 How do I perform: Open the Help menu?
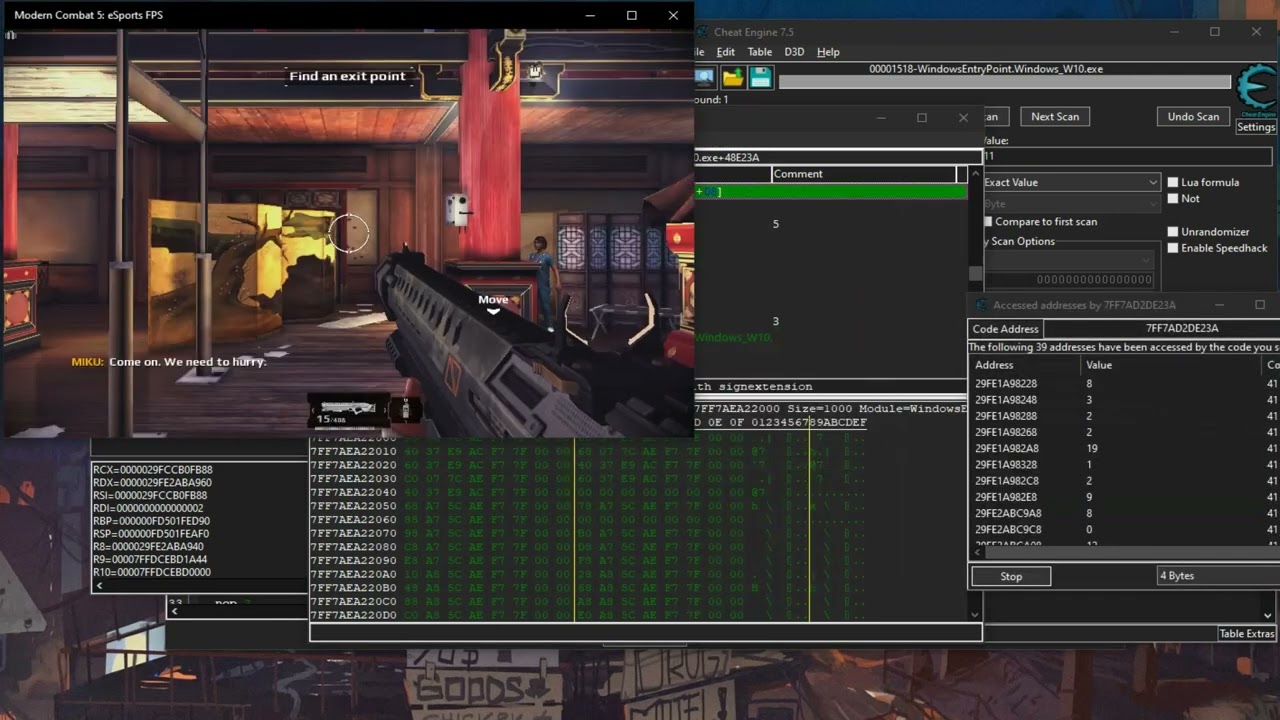[x=828, y=52]
